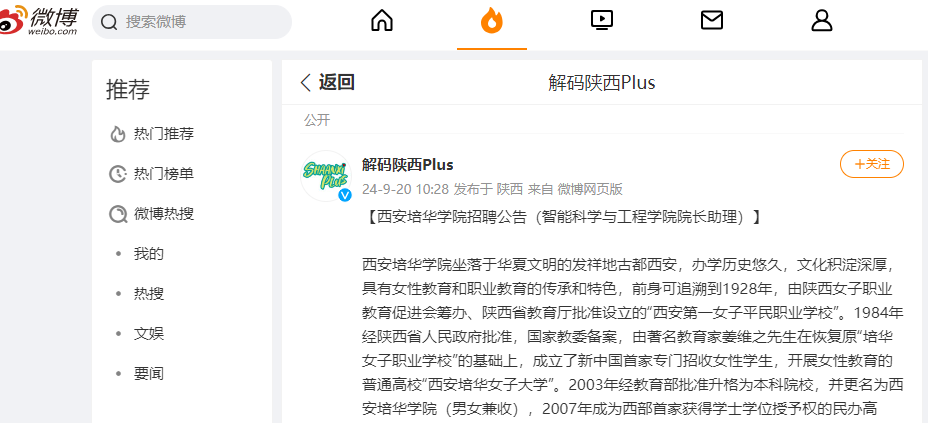Screen dimensions: 928x423
Task: Open the user profile icon
Action: point(821,21)
